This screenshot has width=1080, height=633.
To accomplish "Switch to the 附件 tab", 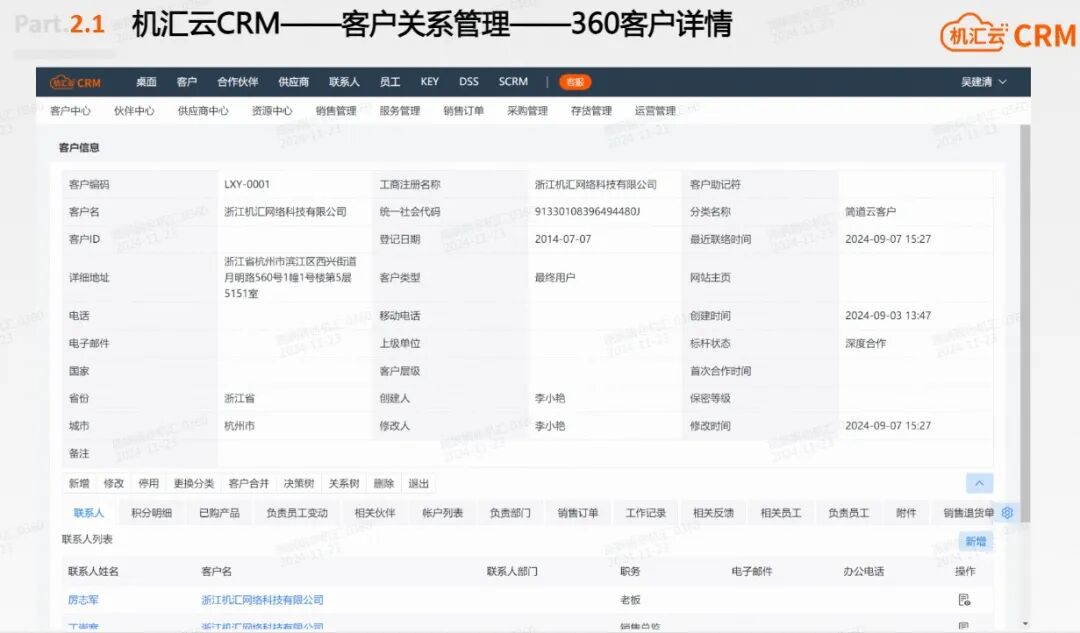I will [905, 512].
